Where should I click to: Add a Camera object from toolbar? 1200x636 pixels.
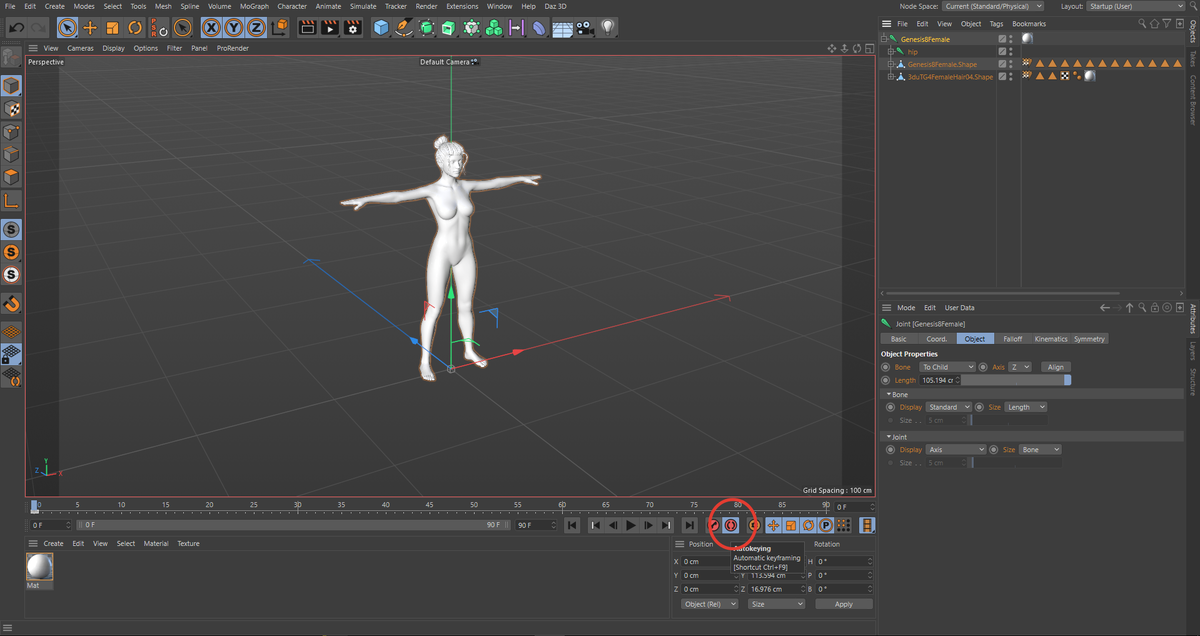pyautogui.click(x=586, y=28)
